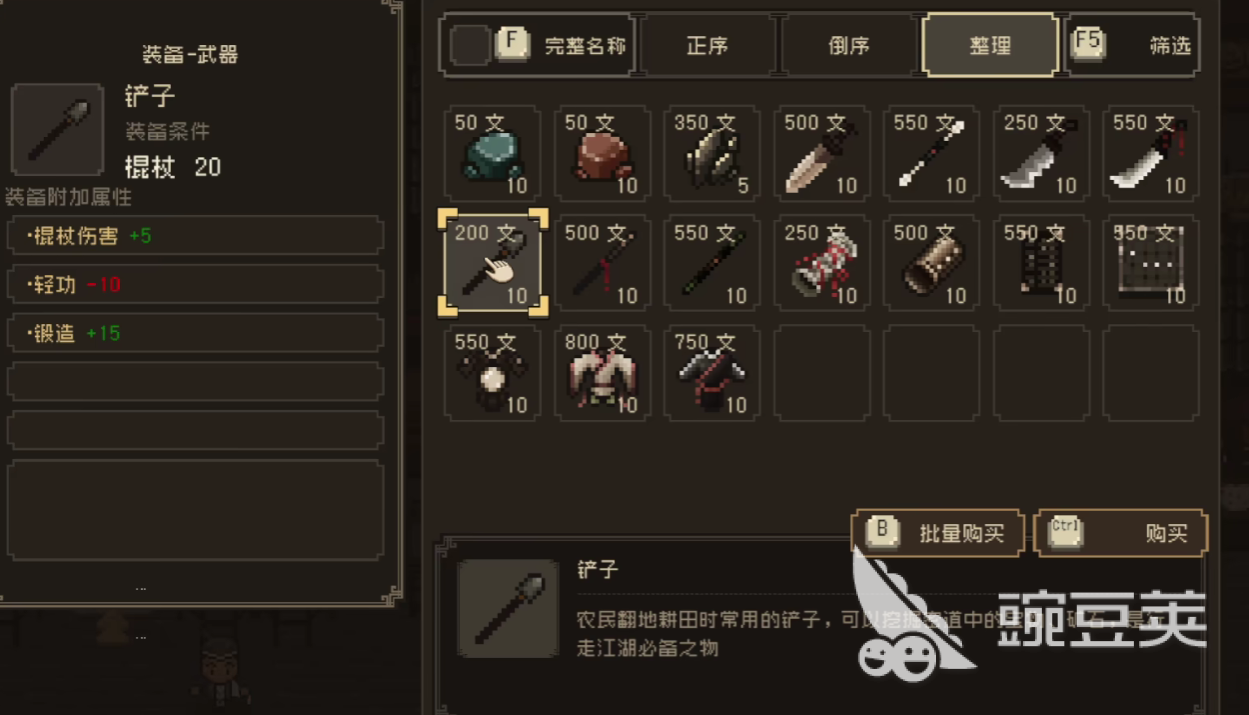Select the teal ore item priced 50 文
Image resolution: width=1249 pixels, height=715 pixels.
(x=492, y=154)
